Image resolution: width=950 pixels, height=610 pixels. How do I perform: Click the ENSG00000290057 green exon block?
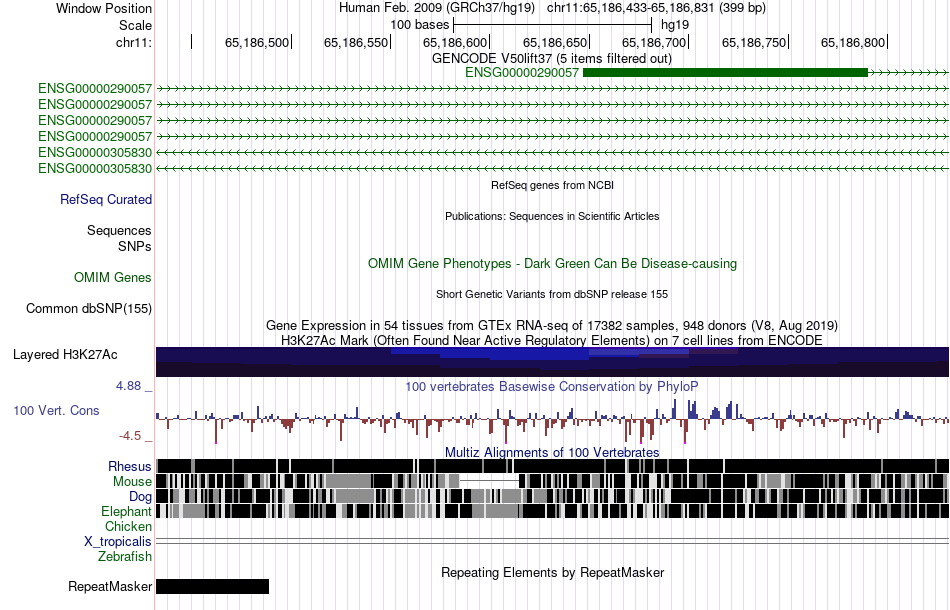pyautogui.click(x=725, y=73)
